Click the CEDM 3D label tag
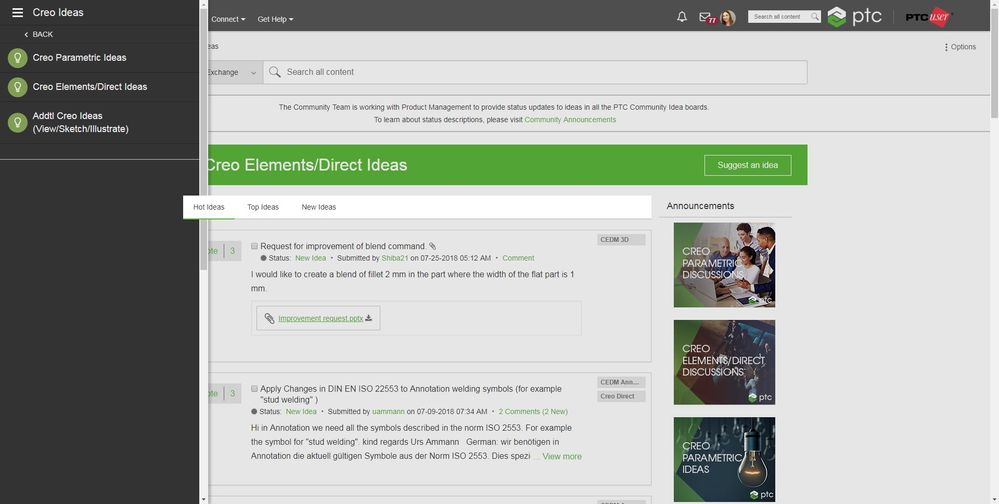This screenshot has width=999, height=504. [621, 240]
